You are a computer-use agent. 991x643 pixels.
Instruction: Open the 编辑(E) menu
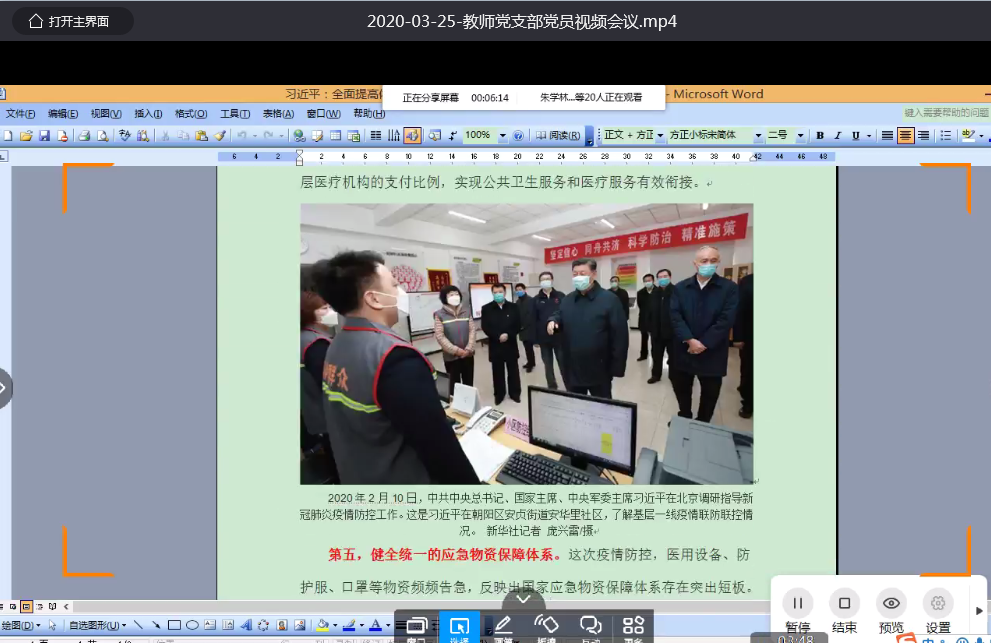63,114
